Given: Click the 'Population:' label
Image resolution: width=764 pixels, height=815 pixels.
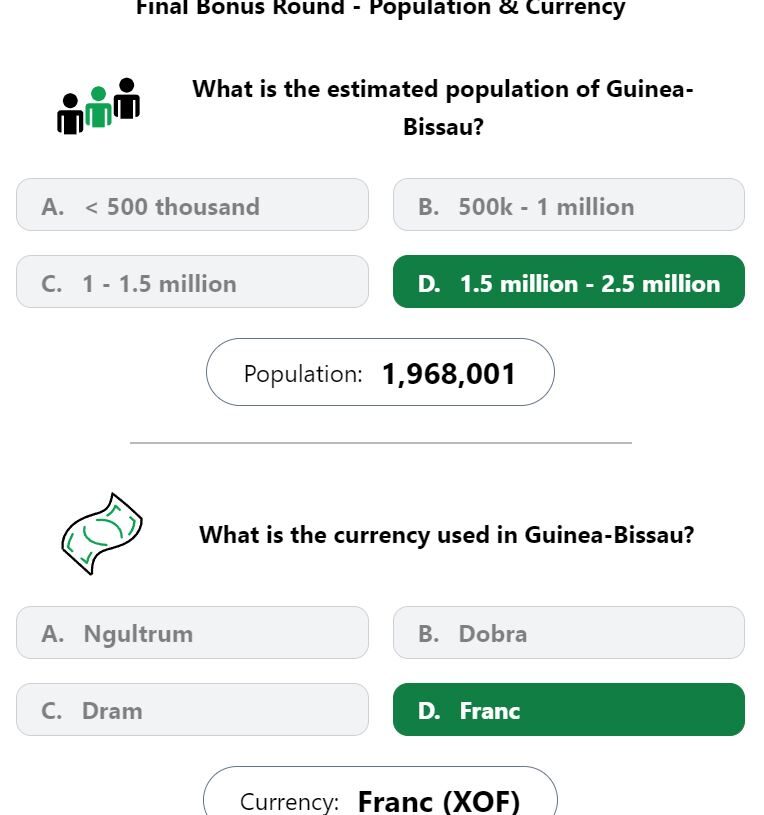Looking at the screenshot, I should (303, 374).
